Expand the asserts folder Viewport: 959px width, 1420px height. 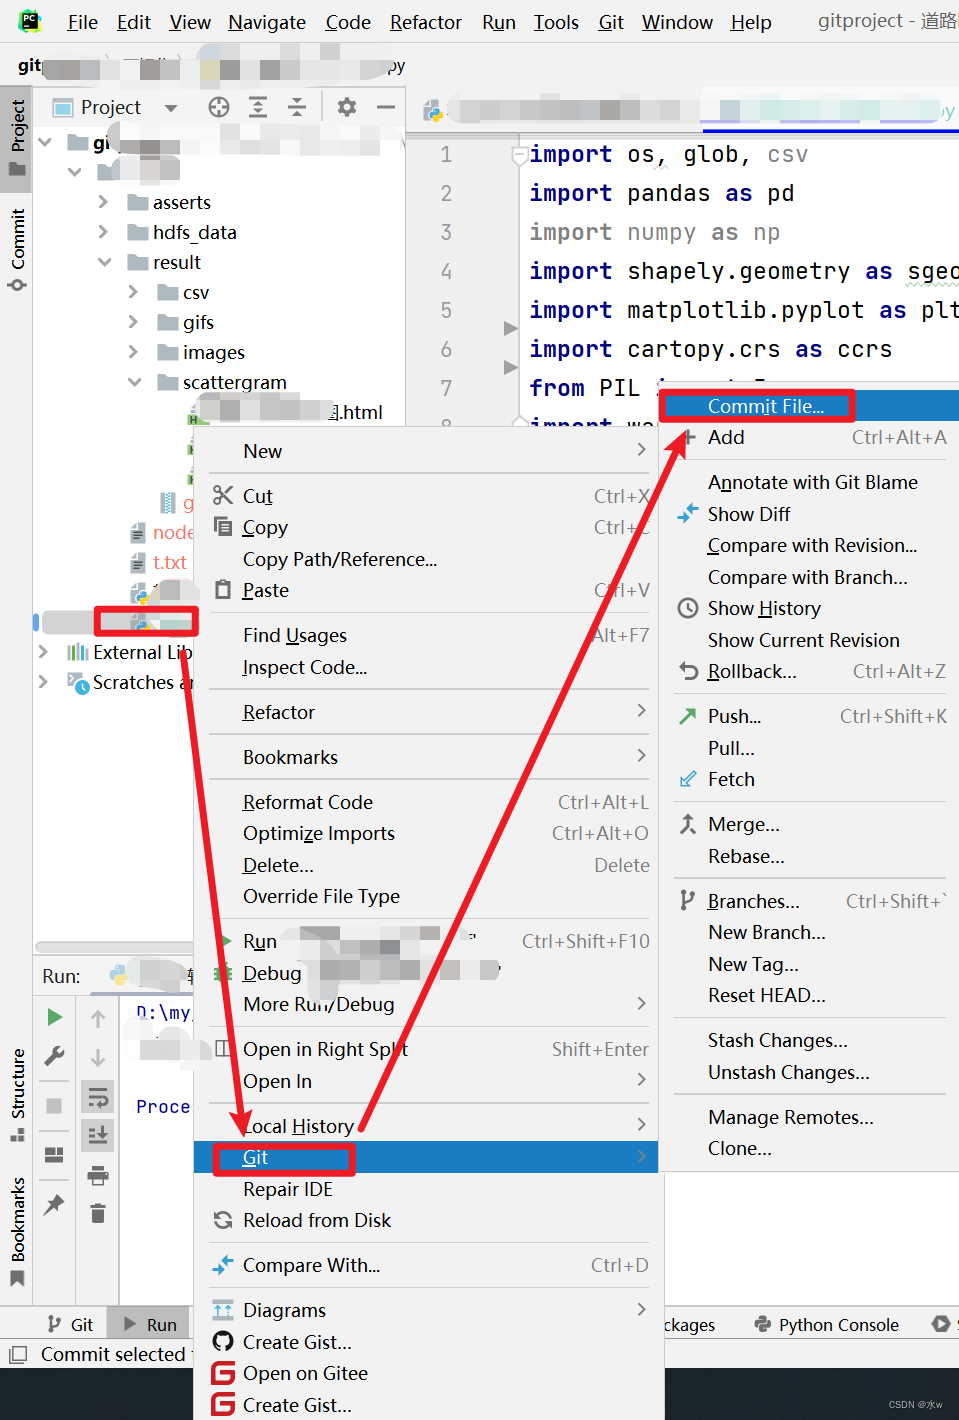coord(104,202)
